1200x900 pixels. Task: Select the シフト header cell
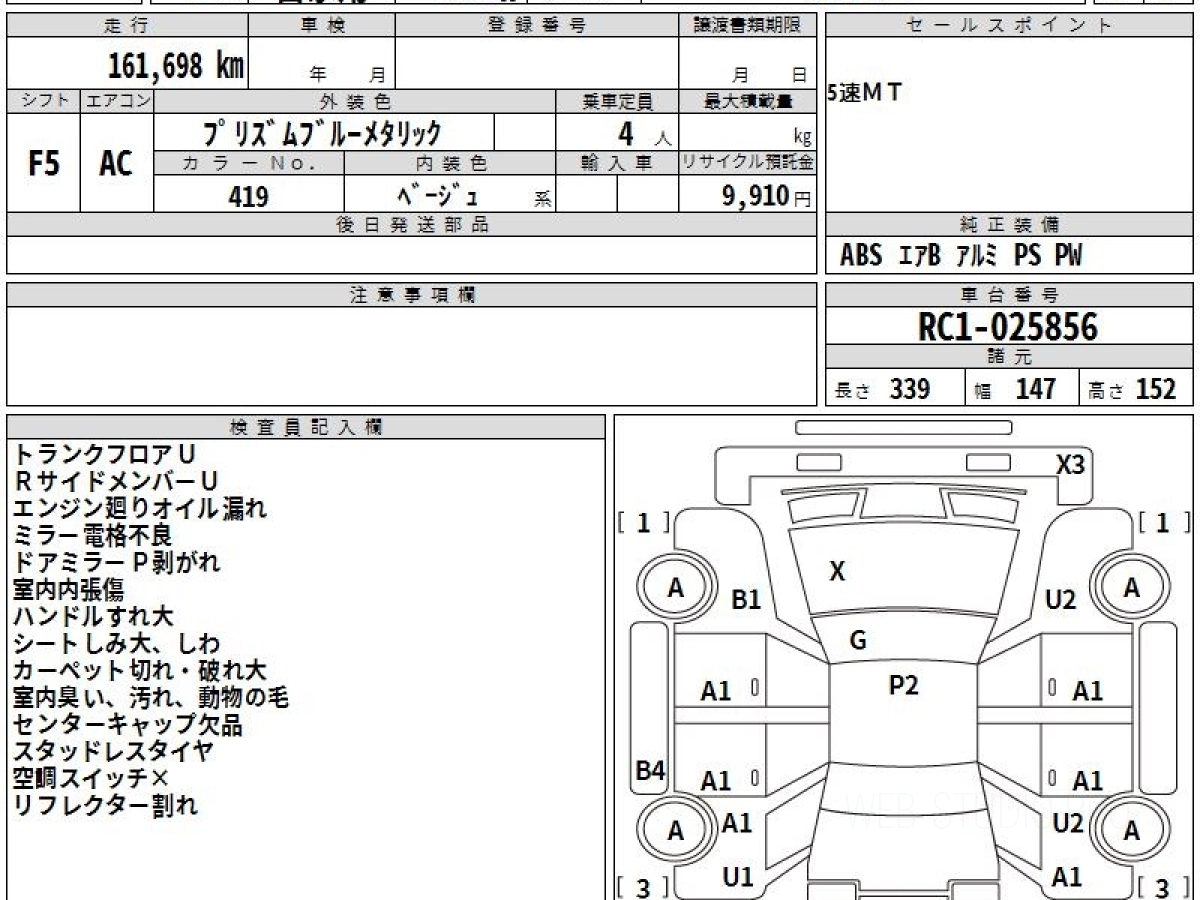[x=44, y=101]
